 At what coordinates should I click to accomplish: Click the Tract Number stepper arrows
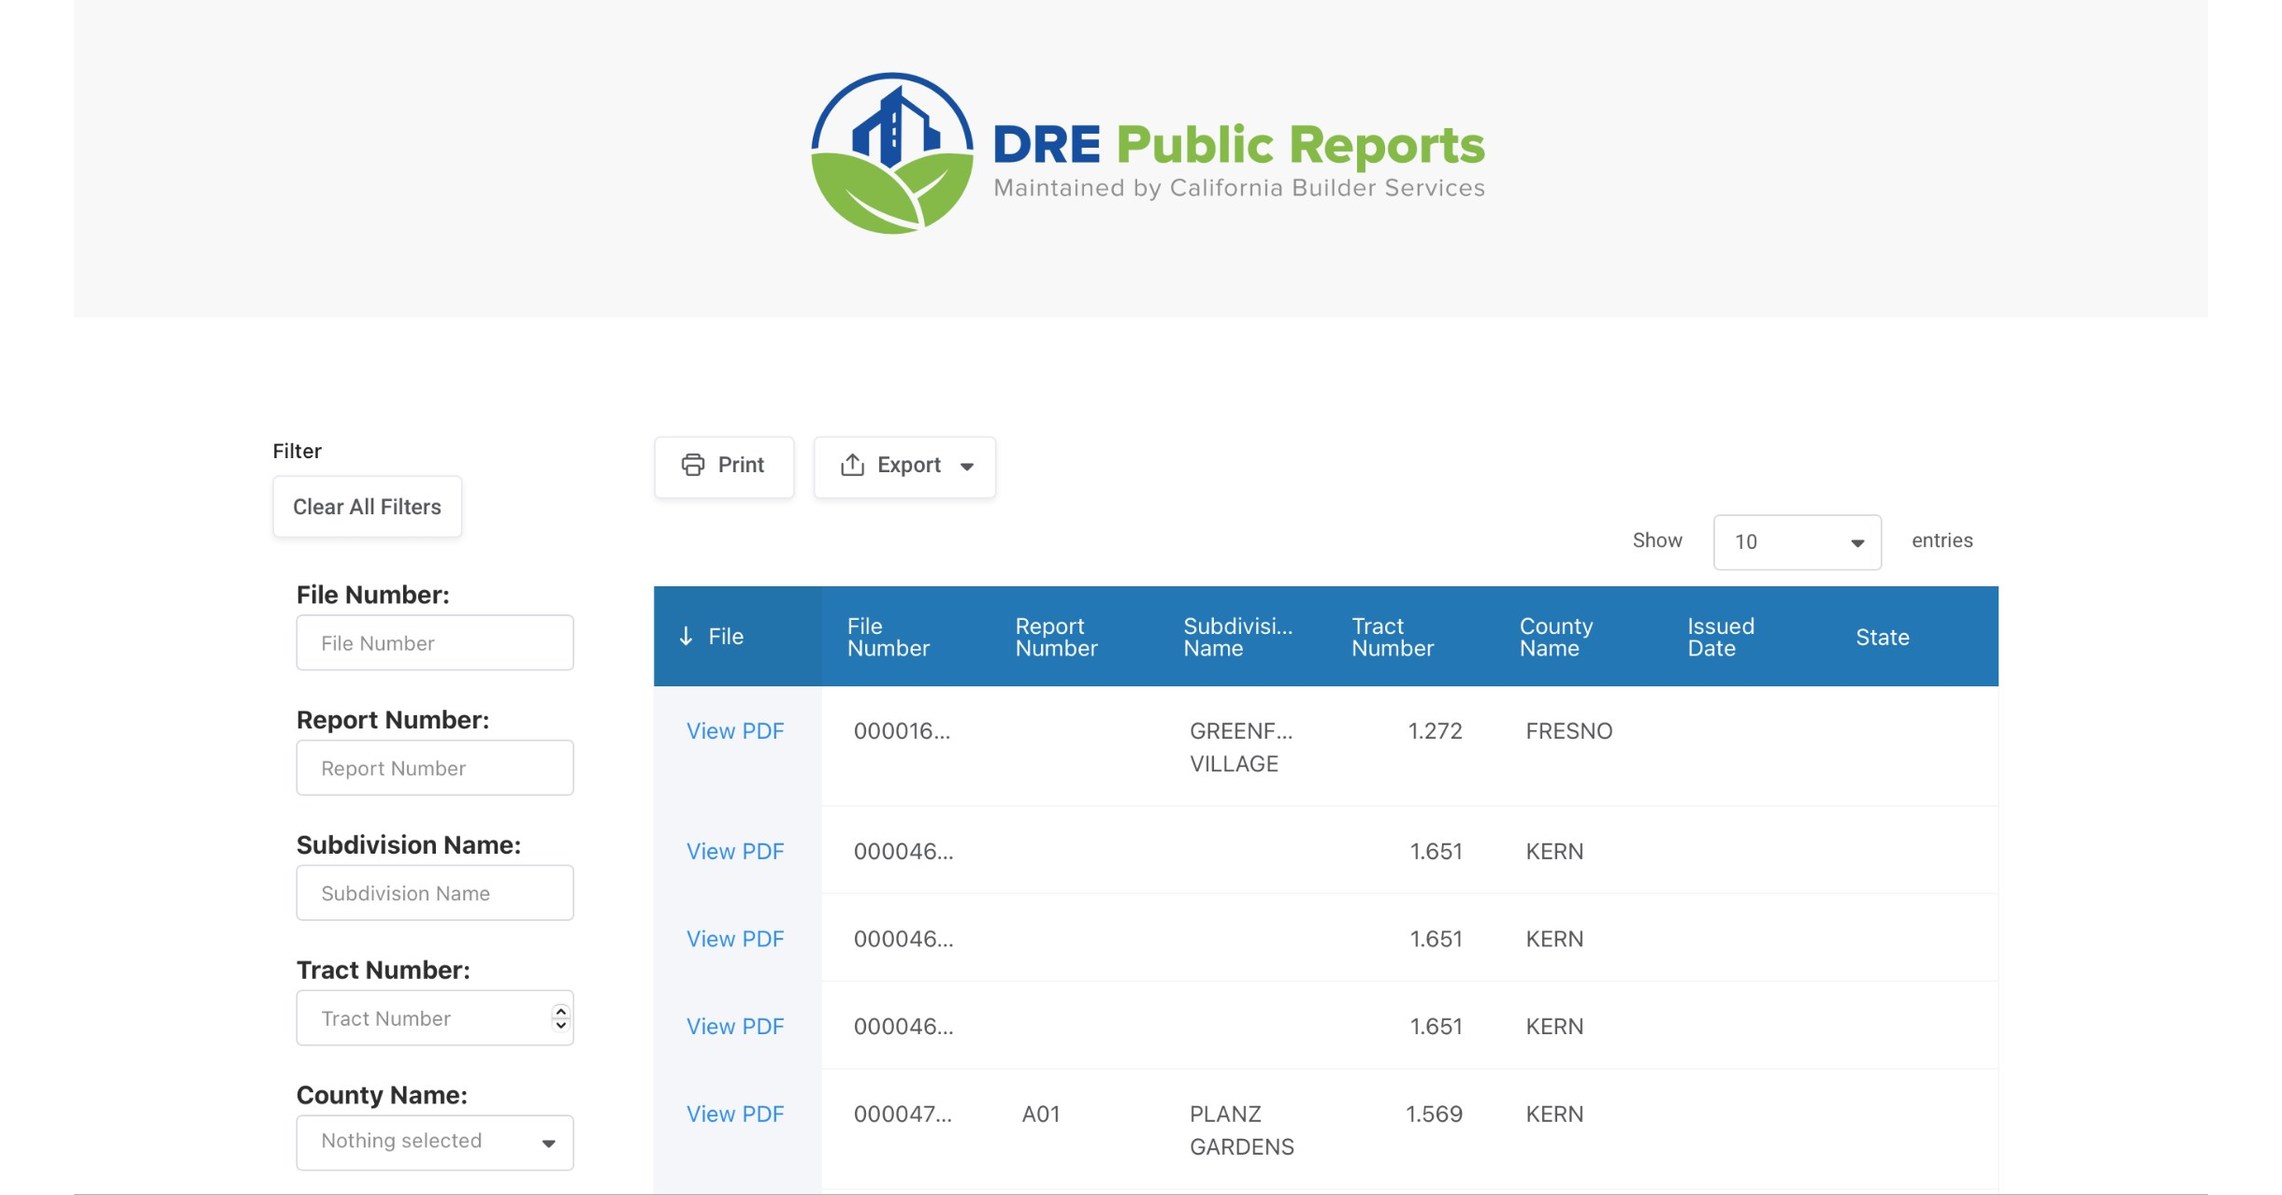(560, 1018)
